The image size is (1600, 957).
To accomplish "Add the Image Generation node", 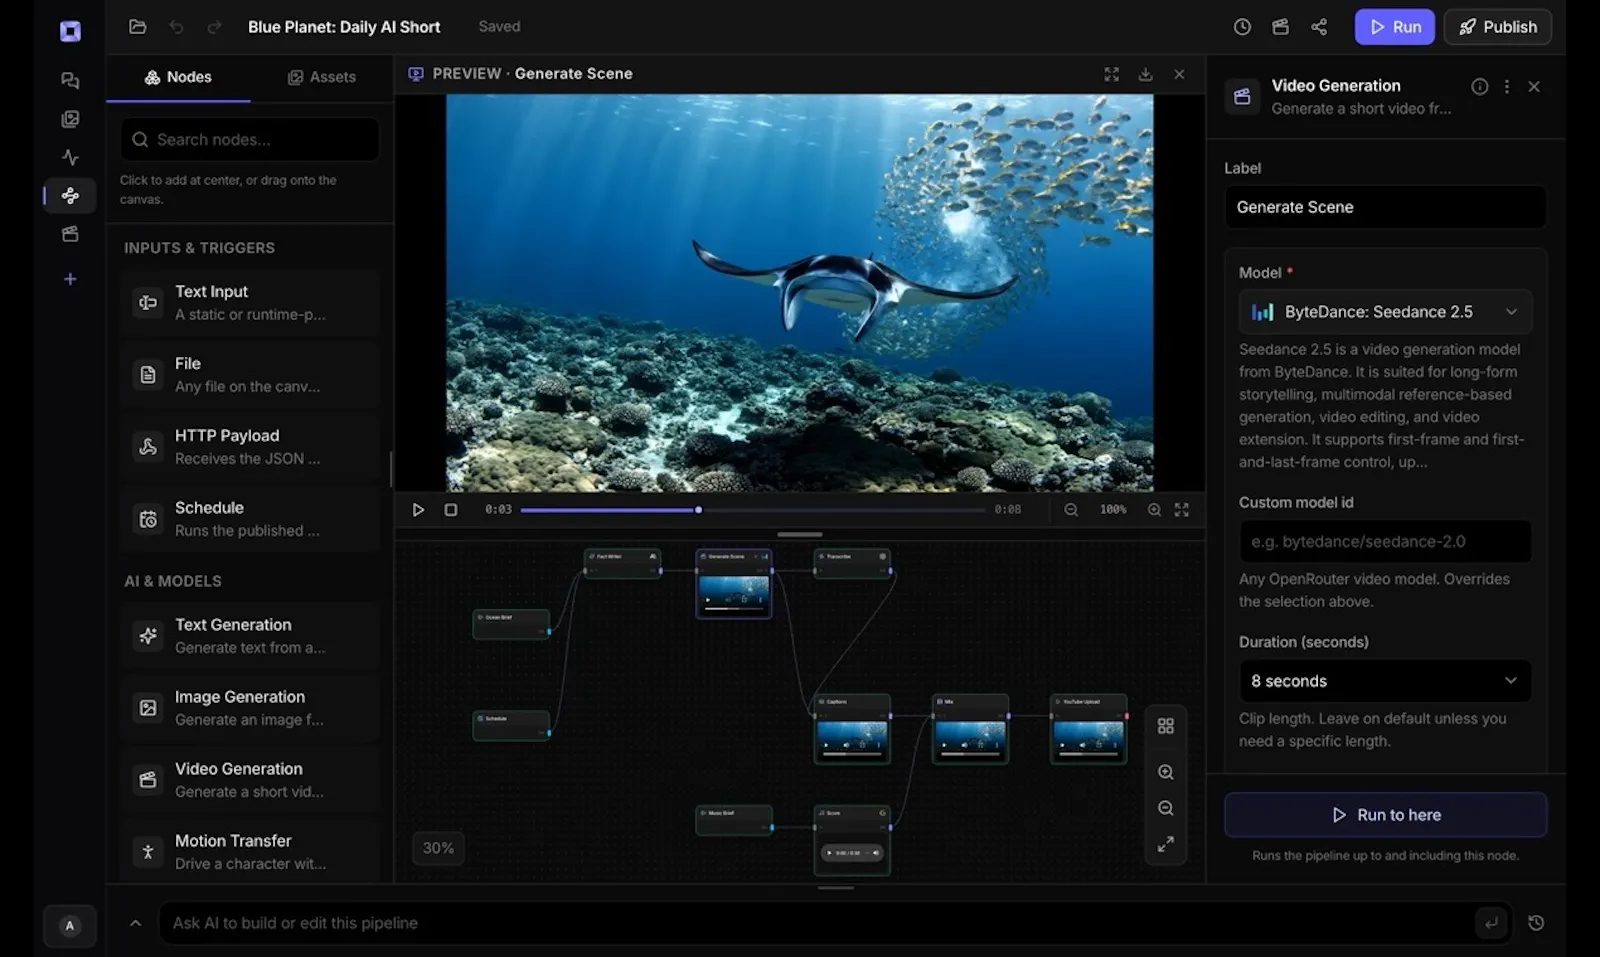I will point(250,707).
